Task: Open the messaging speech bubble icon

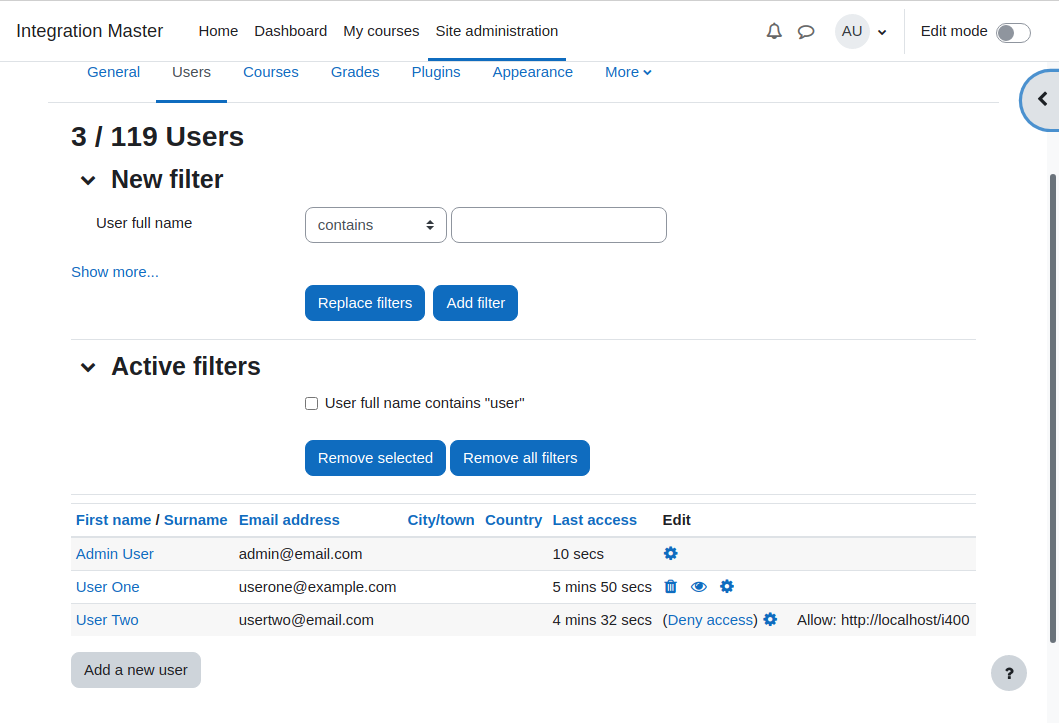Action: click(806, 32)
